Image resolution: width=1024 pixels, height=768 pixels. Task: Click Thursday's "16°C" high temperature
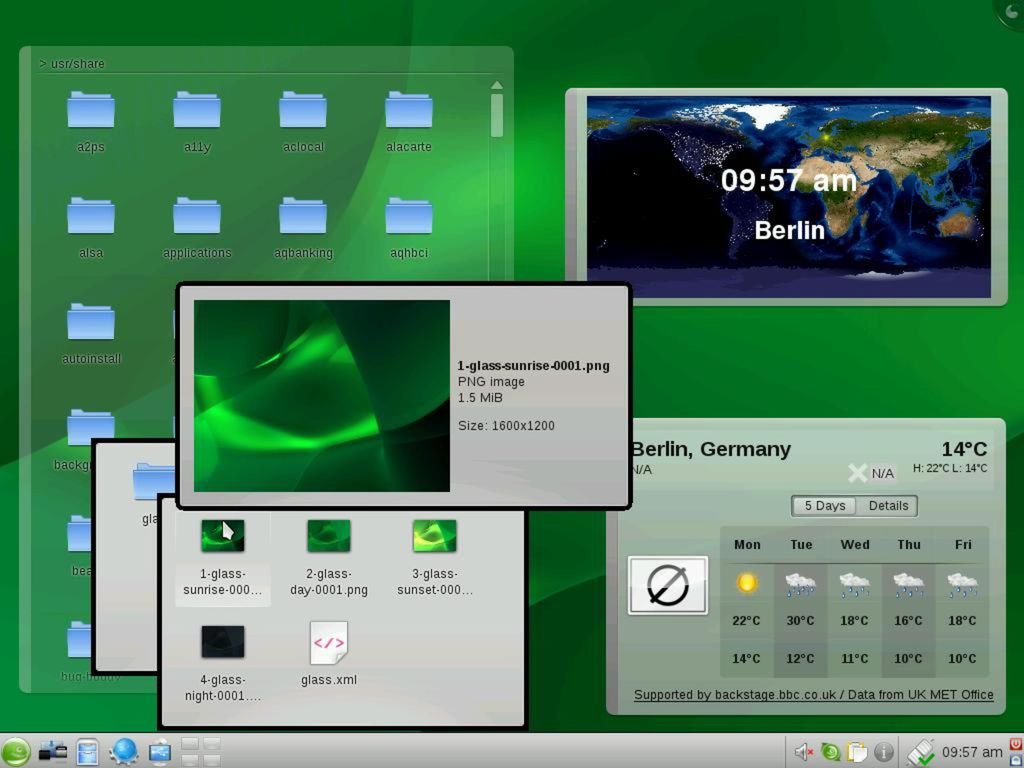tap(908, 620)
